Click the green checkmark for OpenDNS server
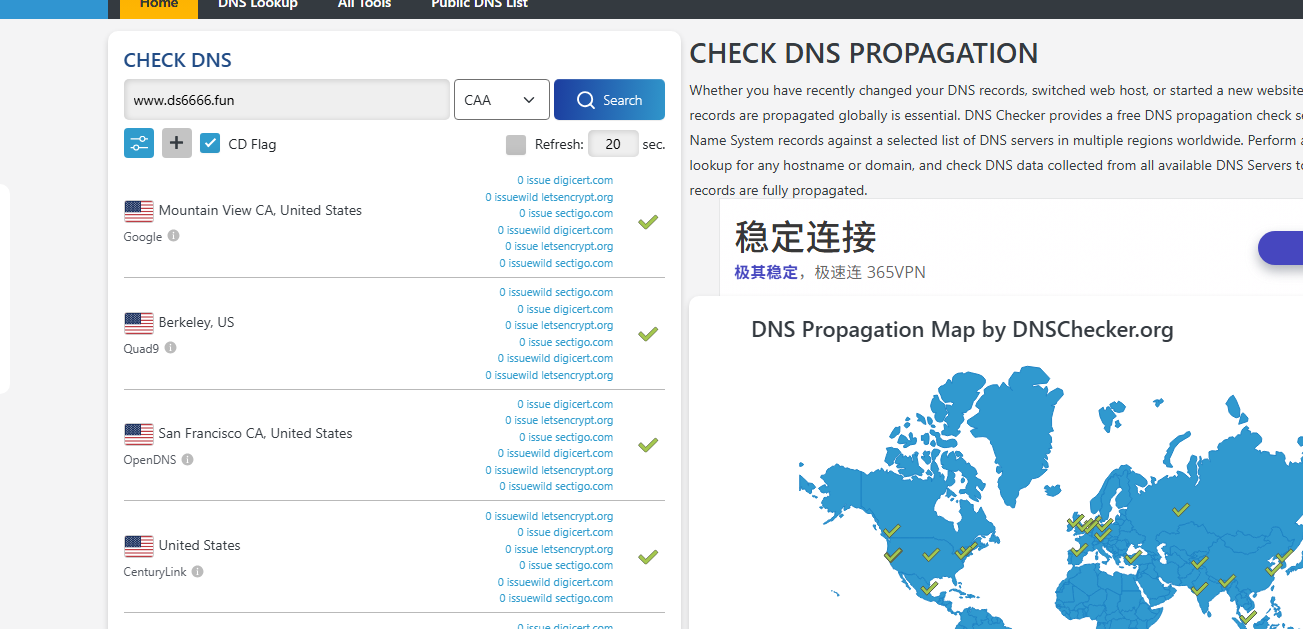This screenshot has width=1303, height=629. coord(648,444)
